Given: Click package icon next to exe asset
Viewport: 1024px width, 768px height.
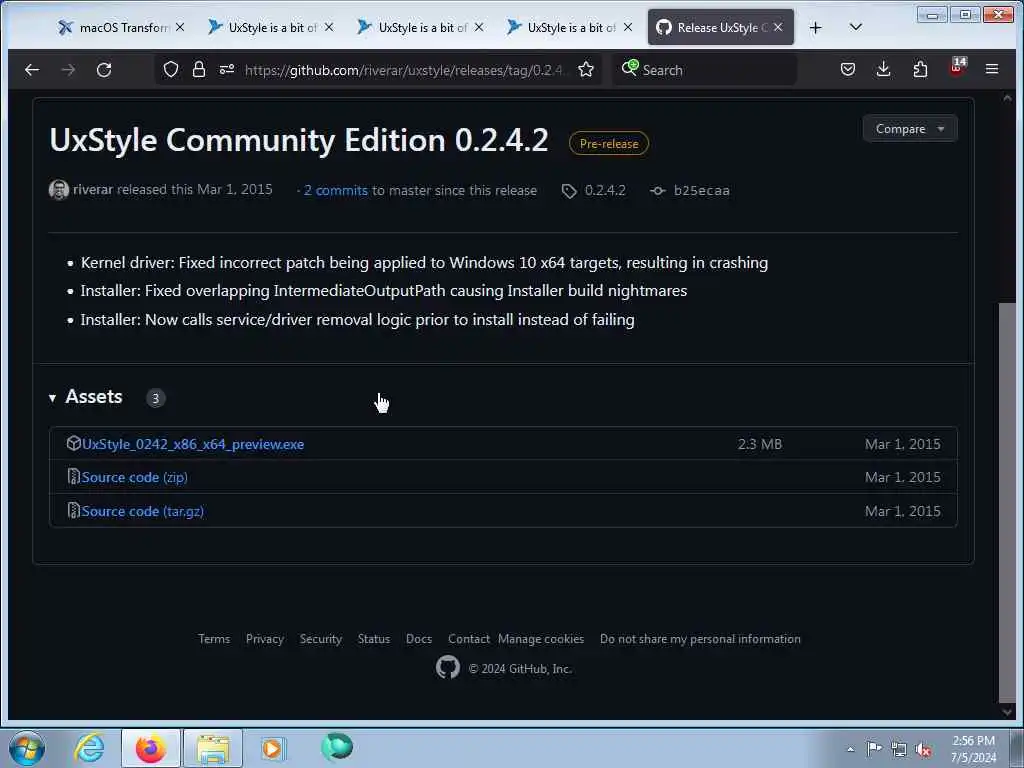Looking at the screenshot, I should pos(74,443).
